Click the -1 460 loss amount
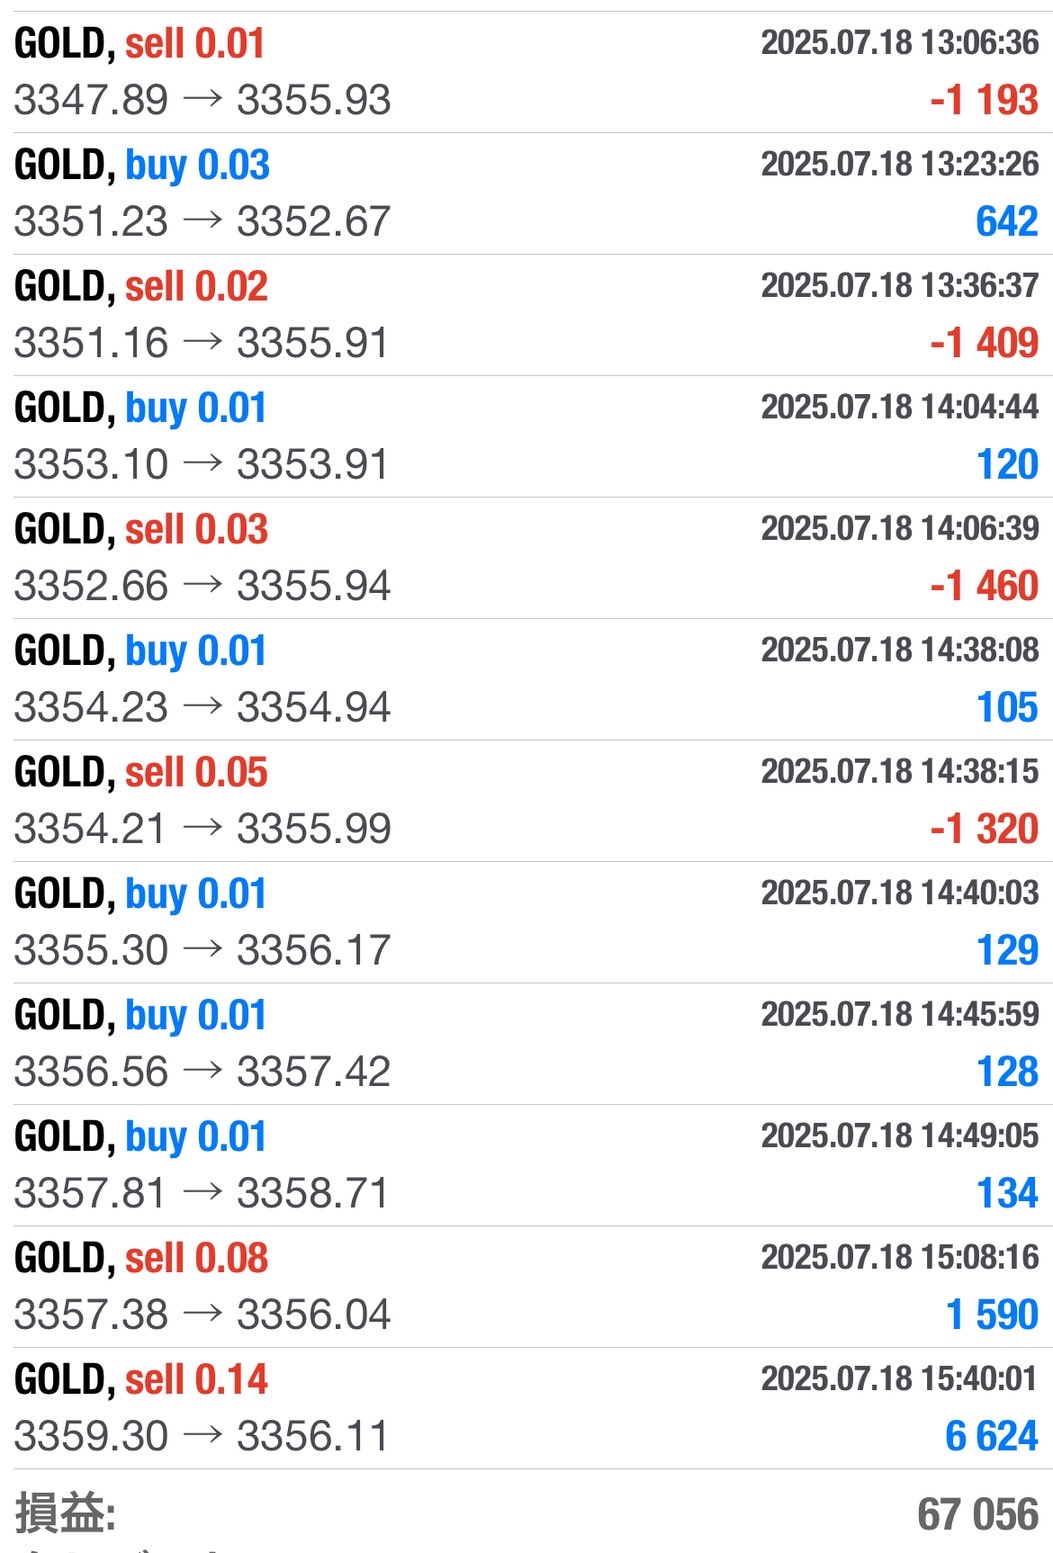The height and width of the screenshot is (1553, 1053). 984,586
